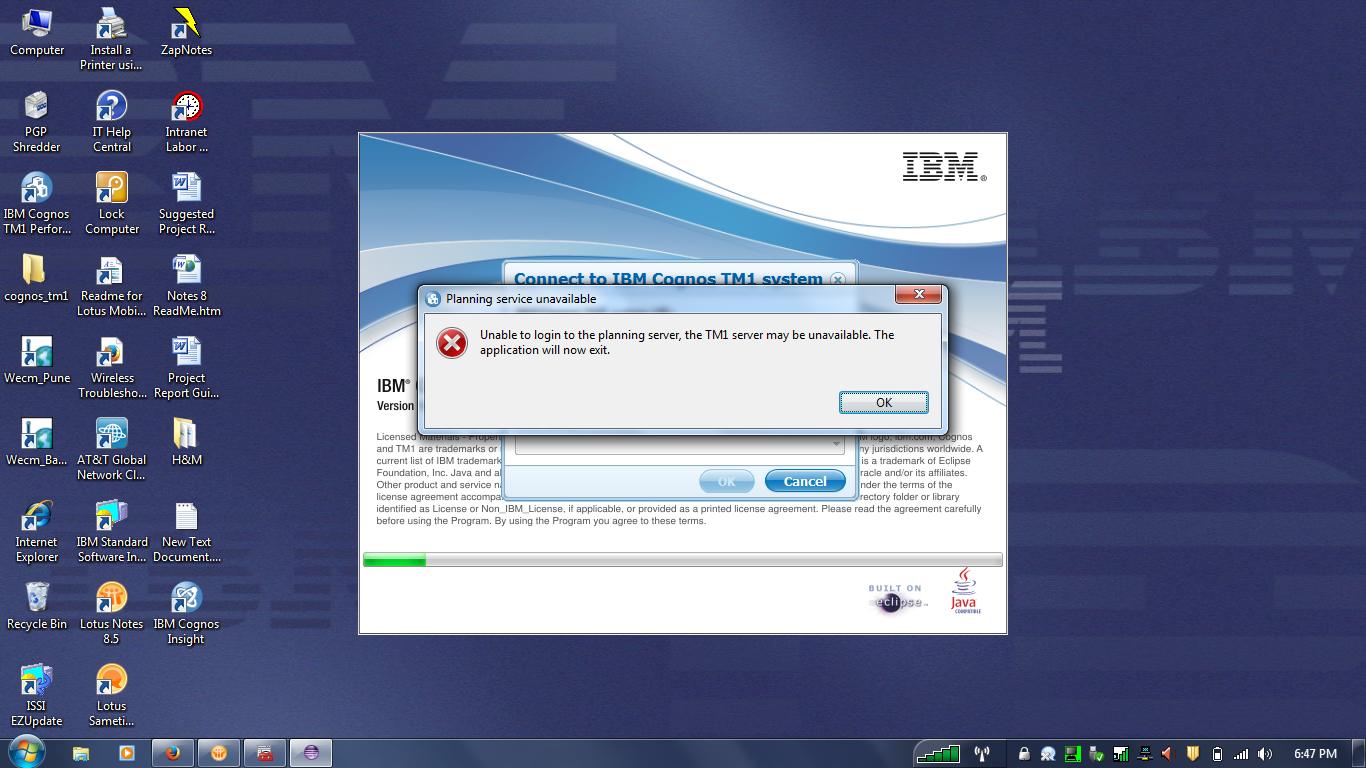This screenshot has height=768, width=1366.
Task: Select the Lotus Notes 8.5 shortcut
Action: (x=111, y=613)
